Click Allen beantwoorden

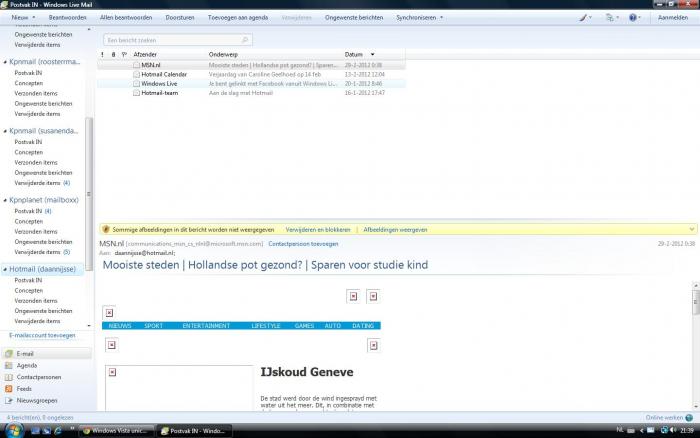point(126,18)
